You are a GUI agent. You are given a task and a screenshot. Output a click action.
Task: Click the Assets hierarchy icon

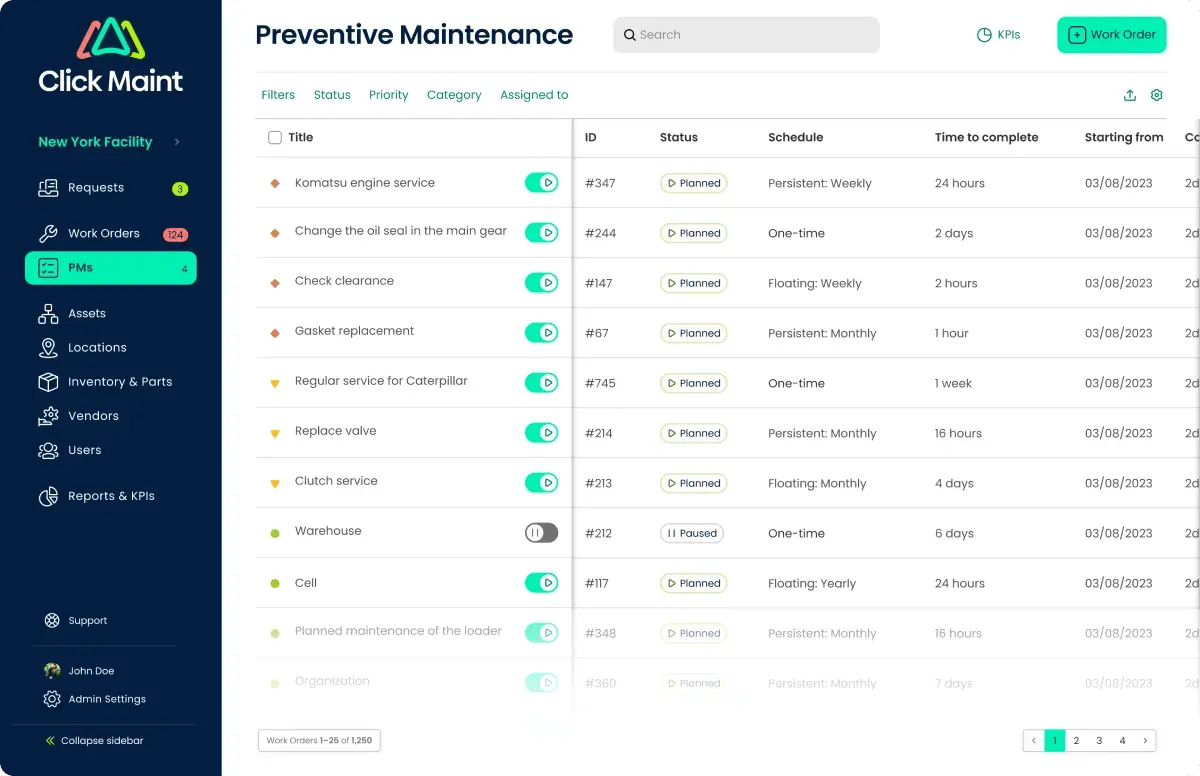pos(48,314)
